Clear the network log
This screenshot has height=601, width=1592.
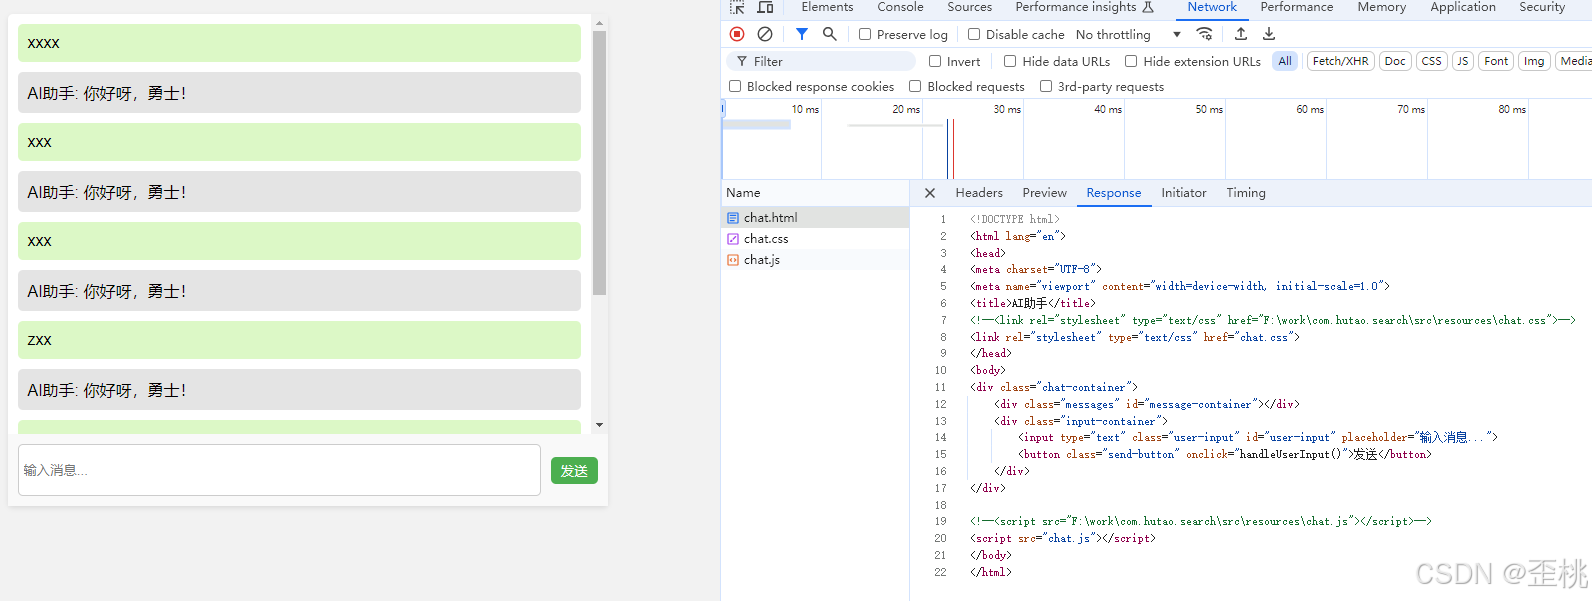(765, 34)
